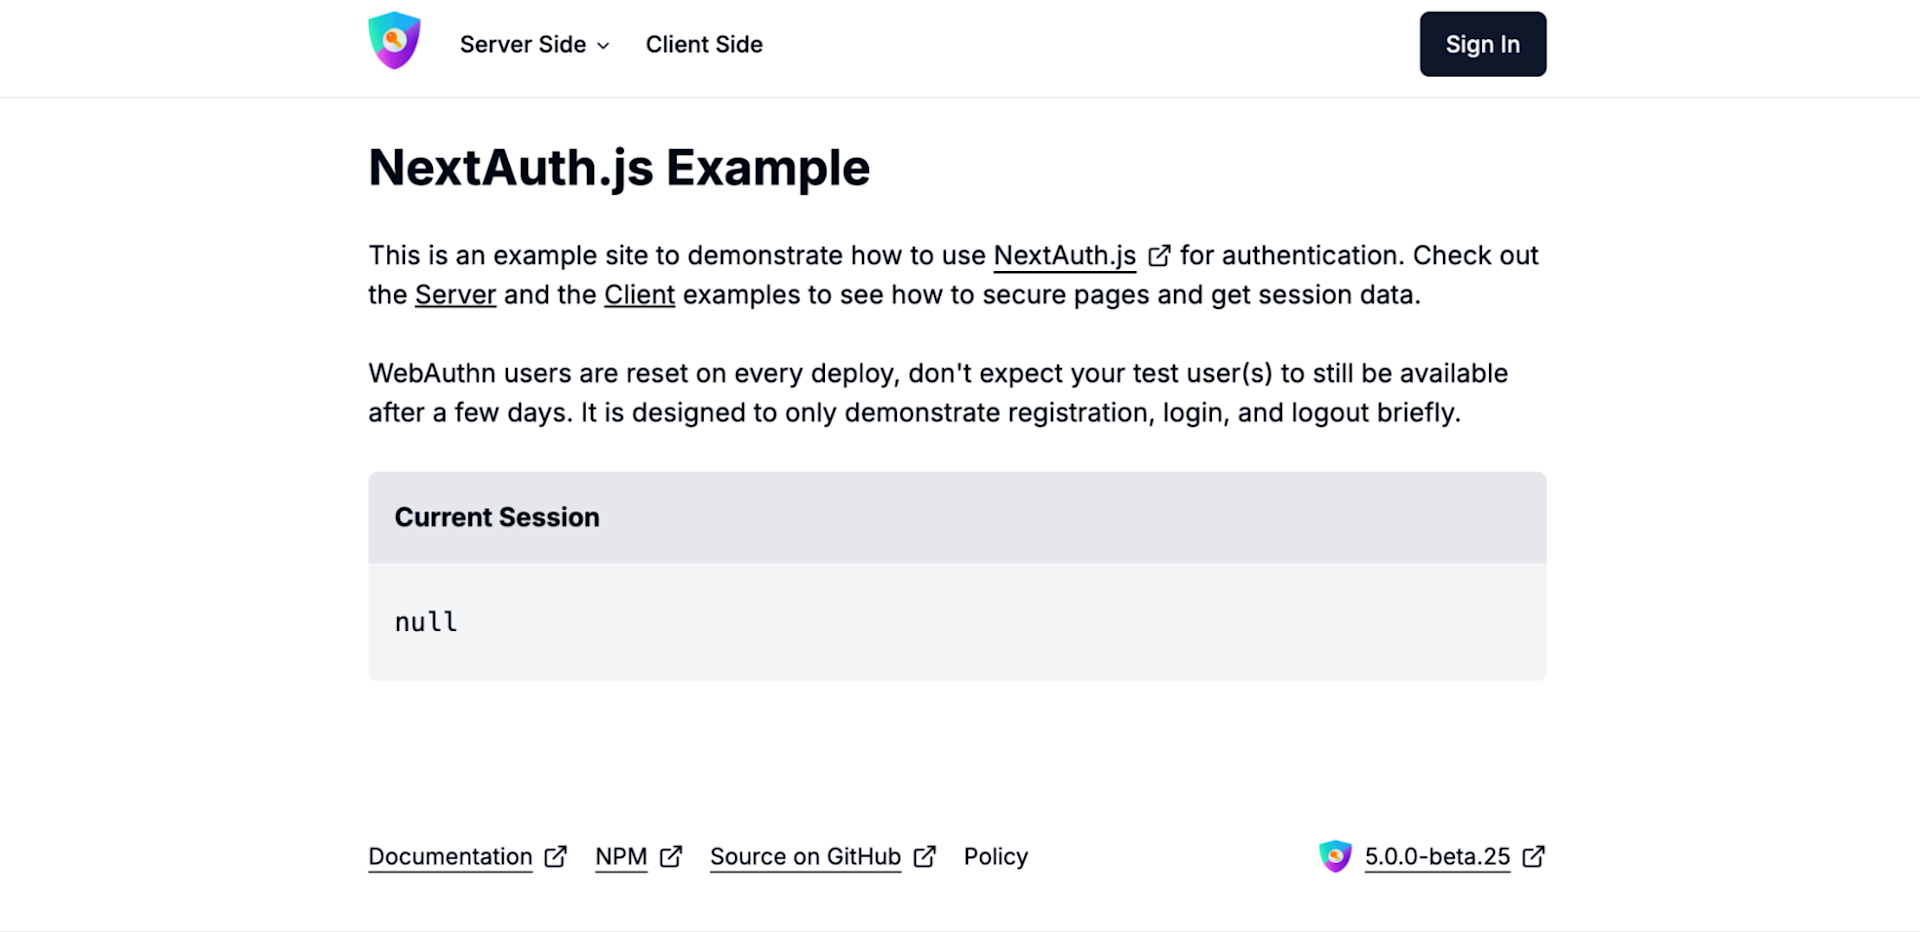Follow the underlined Client link in paragraph
The height and width of the screenshot is (932, 1920).
(639, 295)
